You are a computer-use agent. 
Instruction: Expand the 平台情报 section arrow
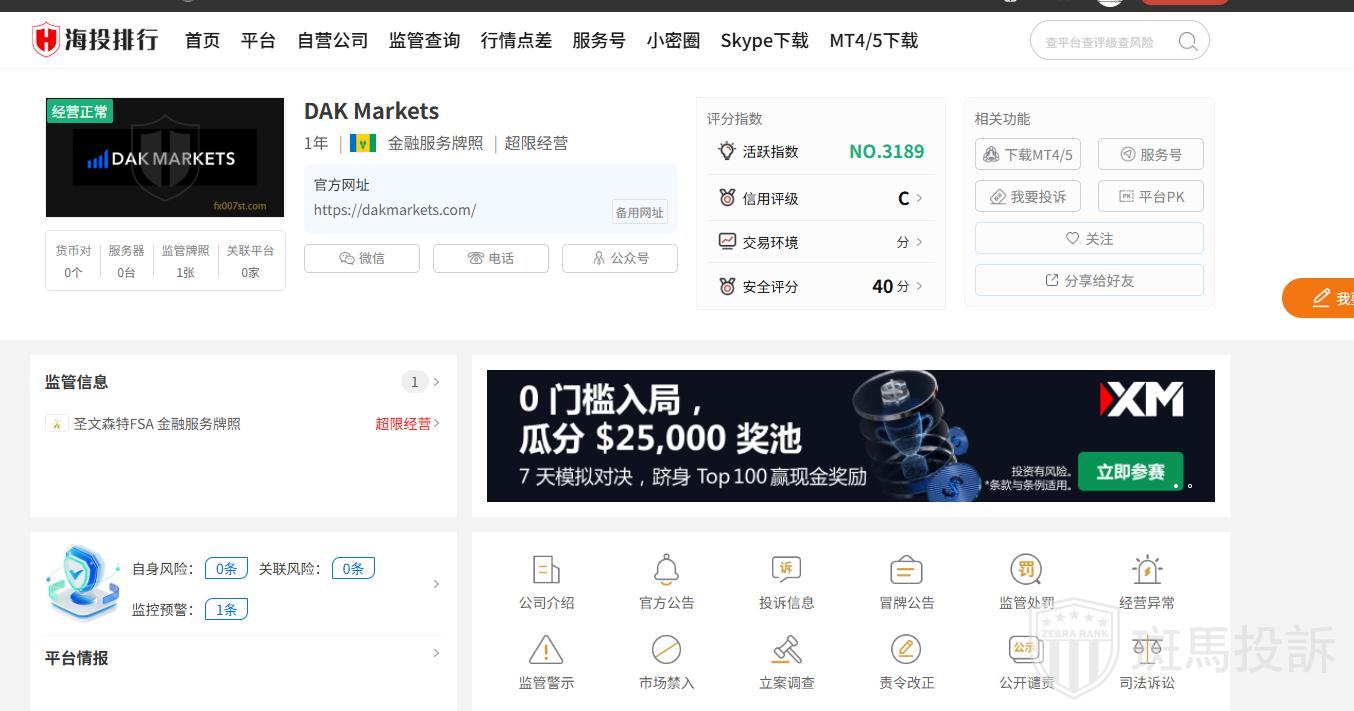pyautogui.click(x=436, y=653)
